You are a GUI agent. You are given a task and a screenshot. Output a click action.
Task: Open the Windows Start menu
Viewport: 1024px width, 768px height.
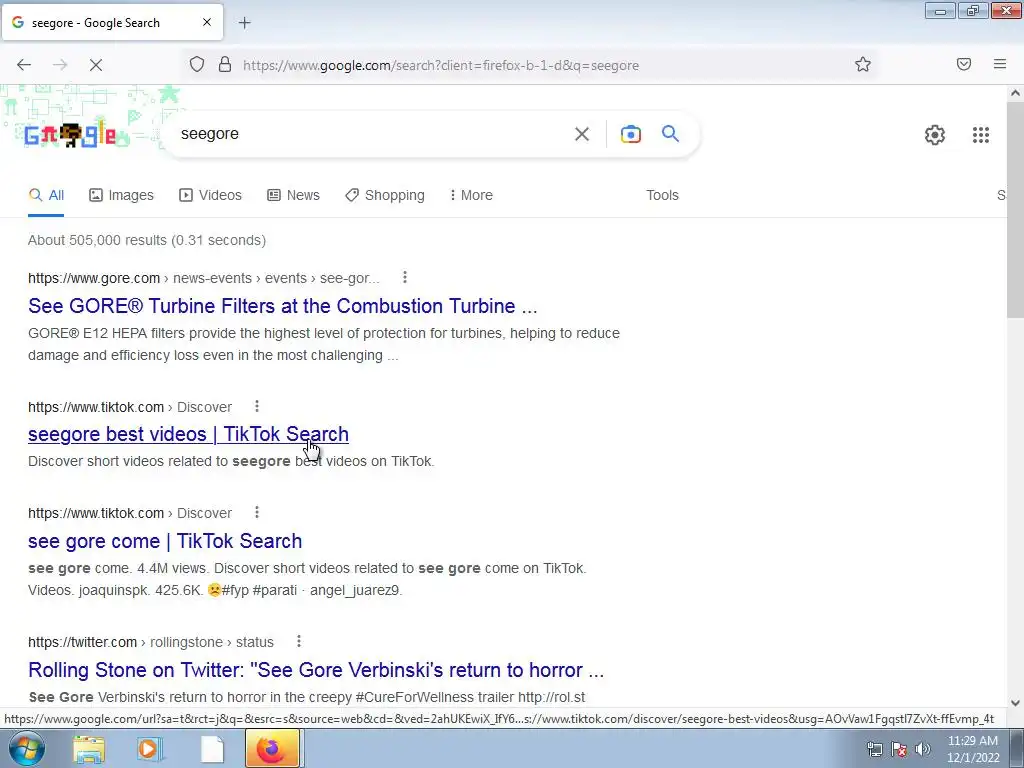26,749
